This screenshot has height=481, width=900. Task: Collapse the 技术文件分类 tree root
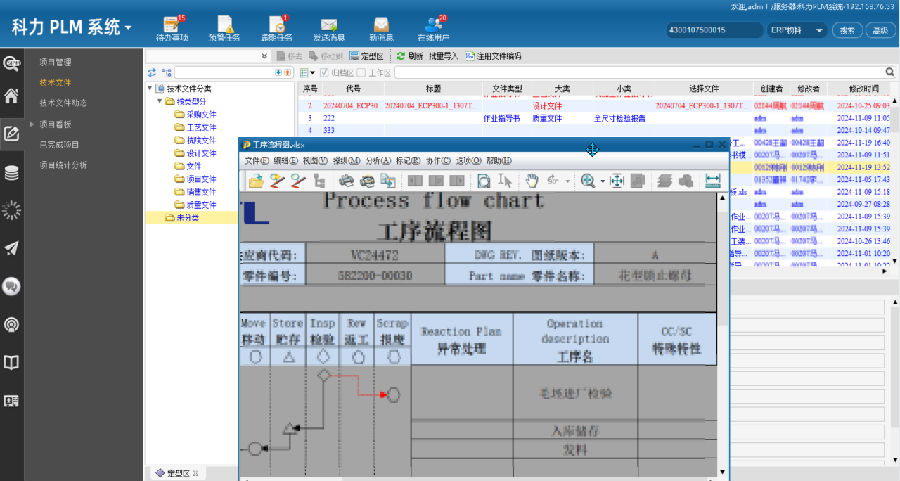pos(148,89)
